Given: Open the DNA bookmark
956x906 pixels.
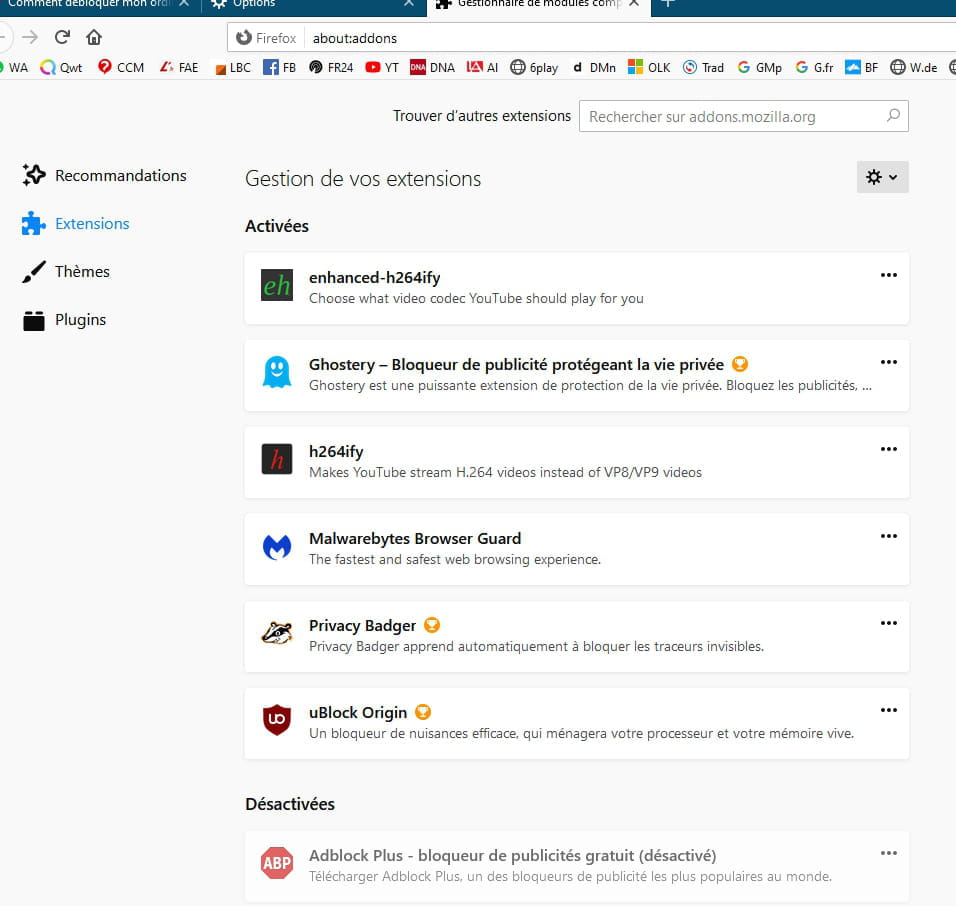Looking at the screenshot, I should (432, 67).
